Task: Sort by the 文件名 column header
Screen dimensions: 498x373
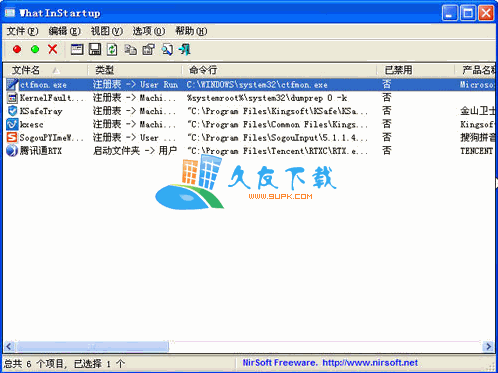Action: coord(46,70)
